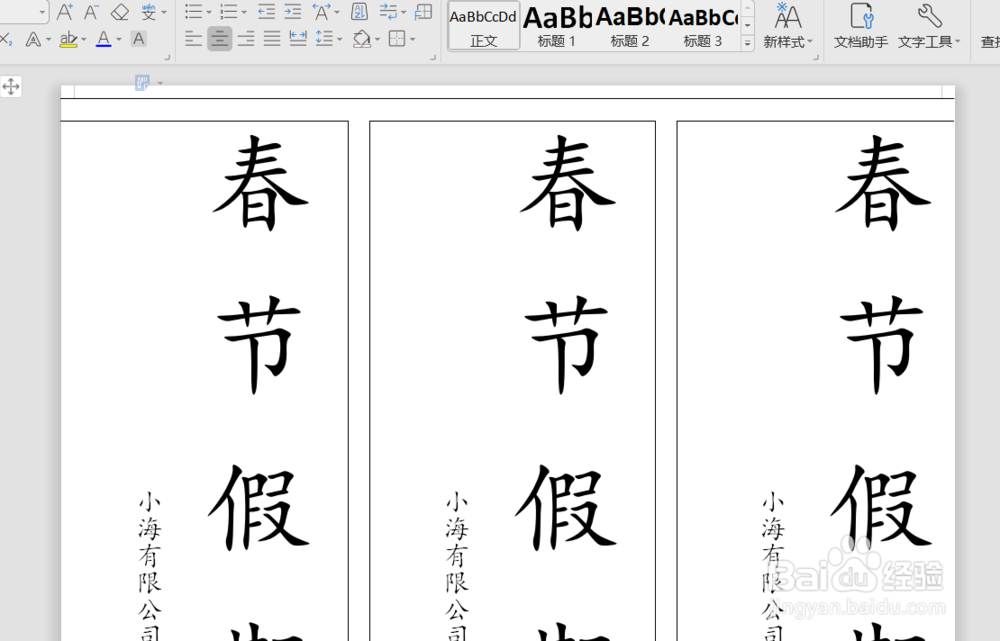
Task: Expand the full style gallery
Action: 747,43
